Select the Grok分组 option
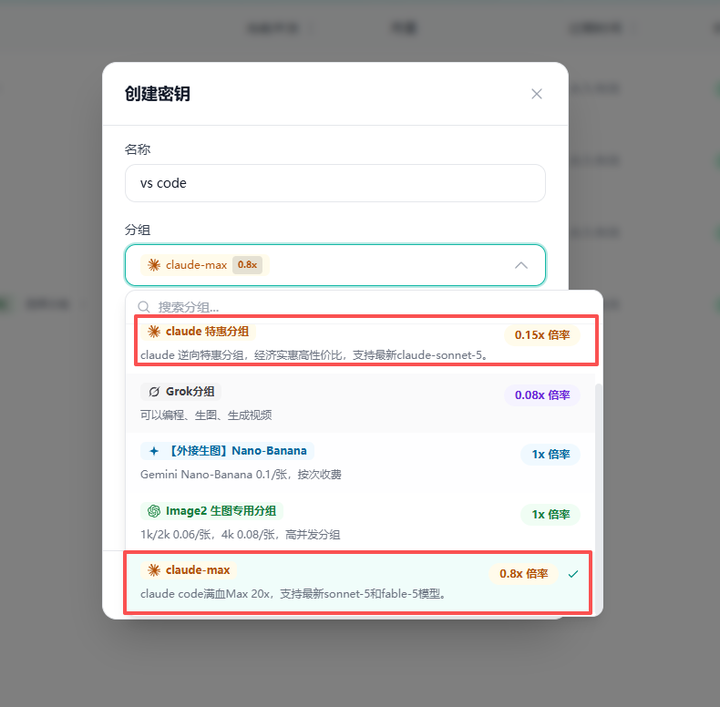The height and width of the screenshot is (707, 720). tap(360, 403)
